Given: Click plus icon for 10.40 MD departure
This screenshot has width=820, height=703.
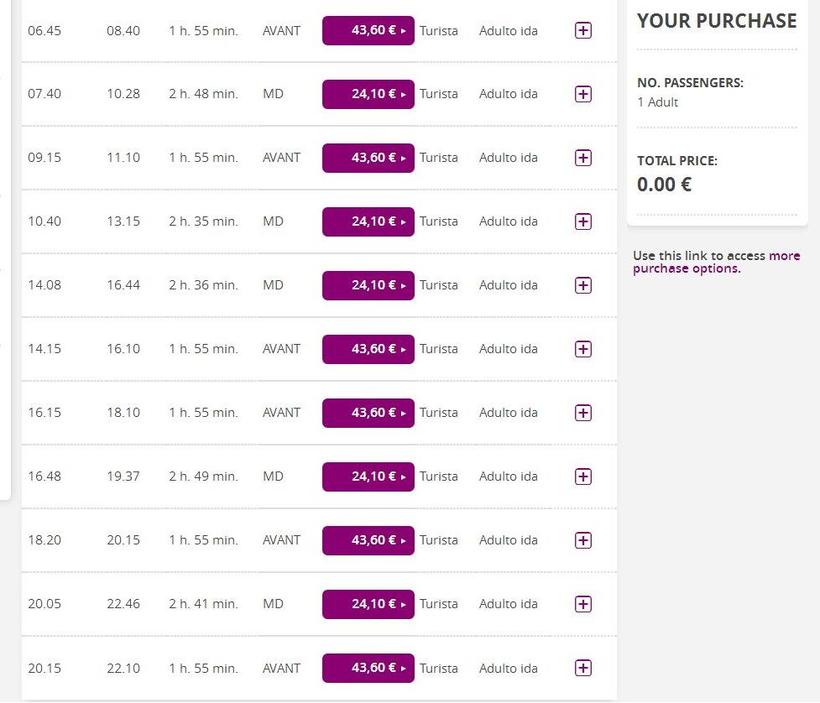Looking at the screenshot, I should (583, 221).
